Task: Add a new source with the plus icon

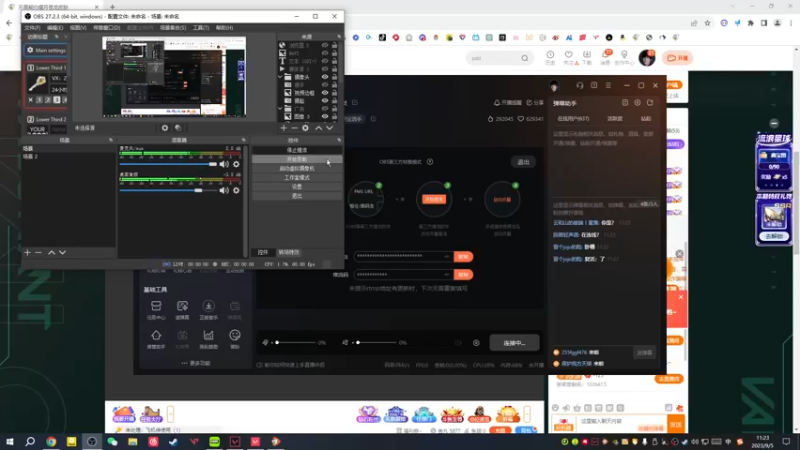Action: [284, 128]
